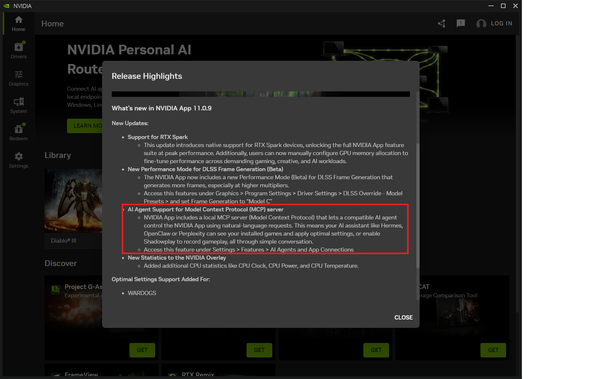Viewport: 606px width, 379px height.
Task: Click the 'Release Highlights' dialog title
Action: point(146,76)
